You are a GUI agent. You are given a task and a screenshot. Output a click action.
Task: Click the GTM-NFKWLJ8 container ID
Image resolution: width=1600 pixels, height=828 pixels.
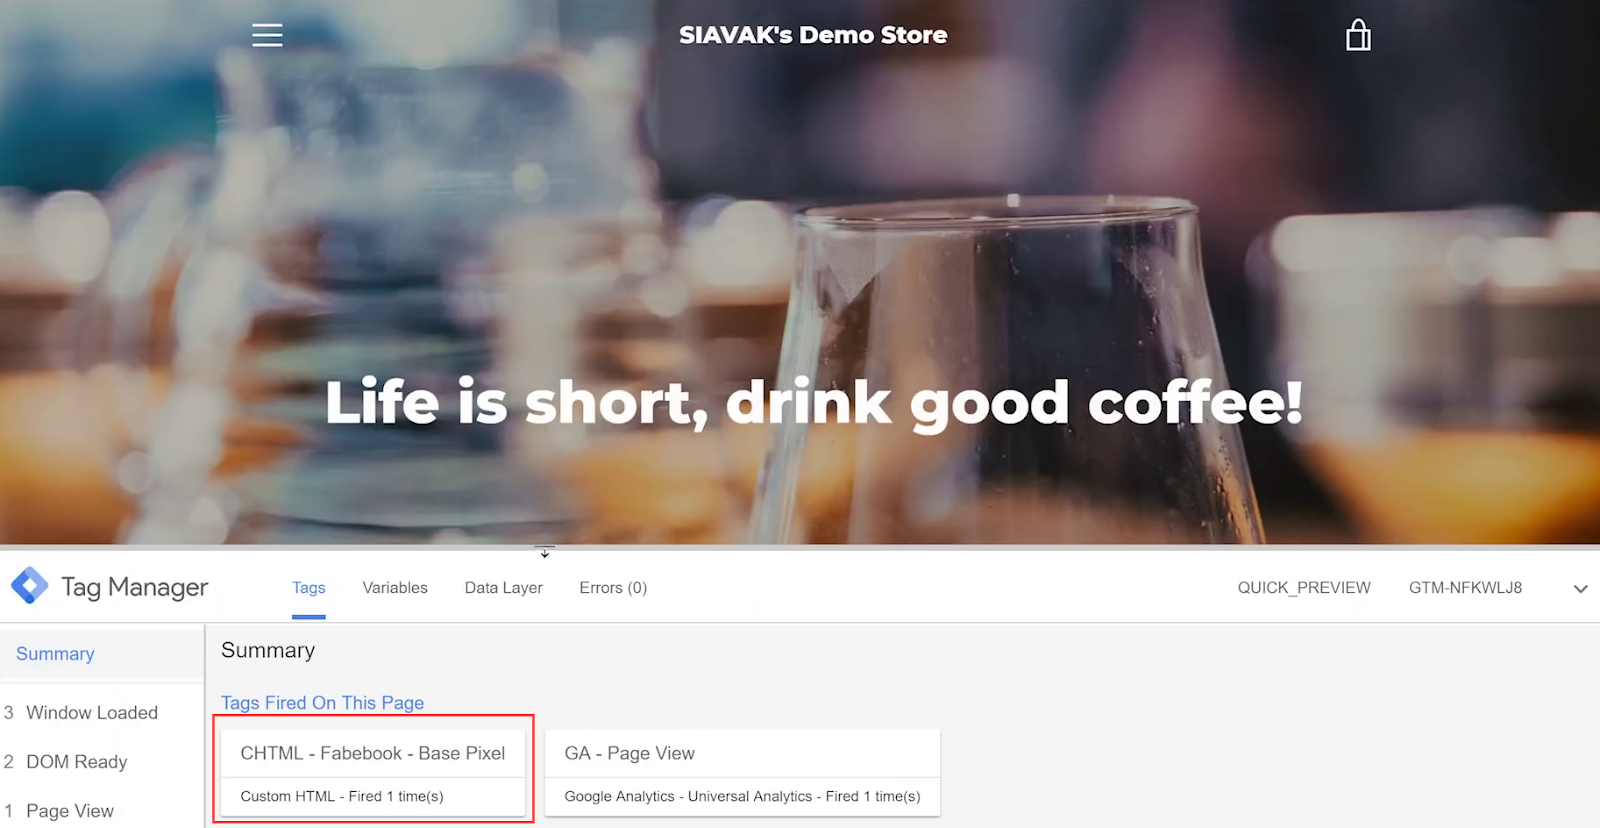(1466, 588)
